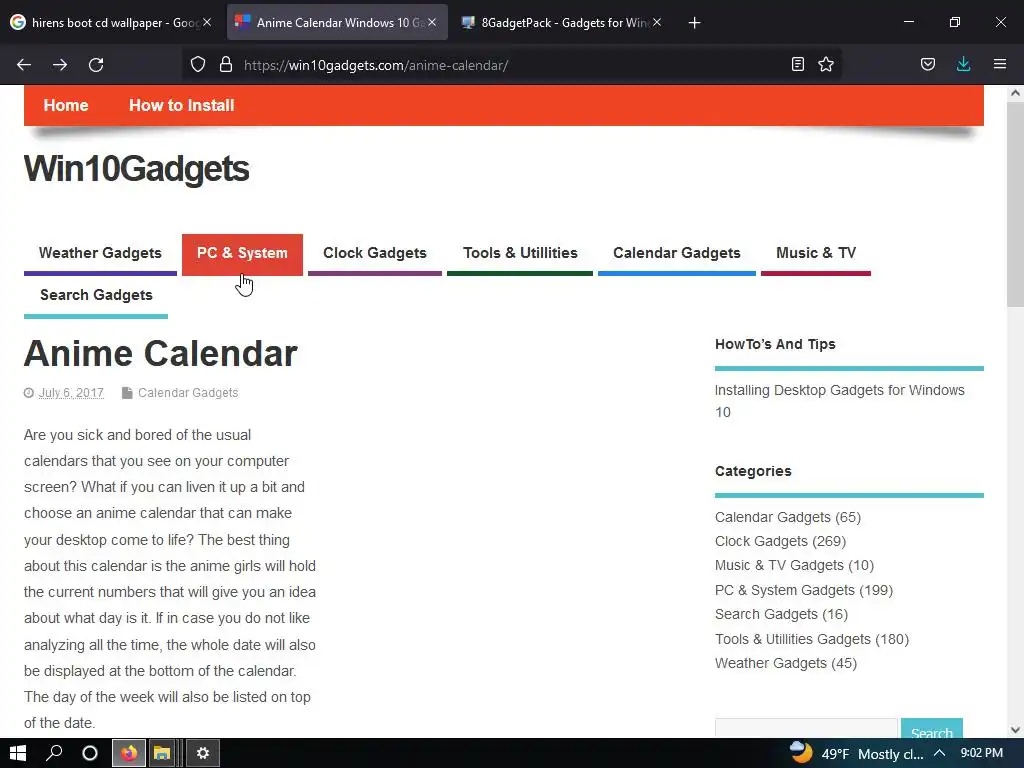1024x768 pixels.
Task: Open the PC & System category tab
Action: click(x=242, y=253)
